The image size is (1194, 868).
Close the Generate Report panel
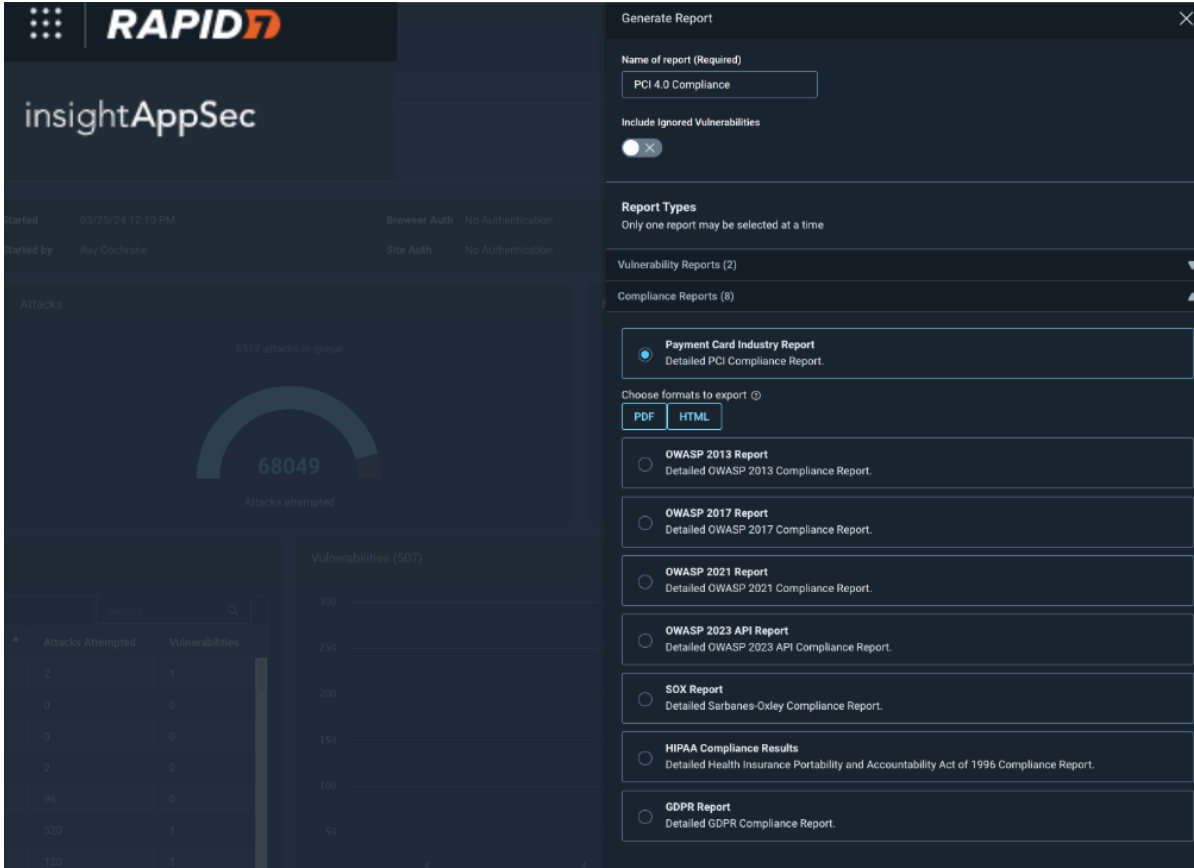click(x=1185, y=19)
